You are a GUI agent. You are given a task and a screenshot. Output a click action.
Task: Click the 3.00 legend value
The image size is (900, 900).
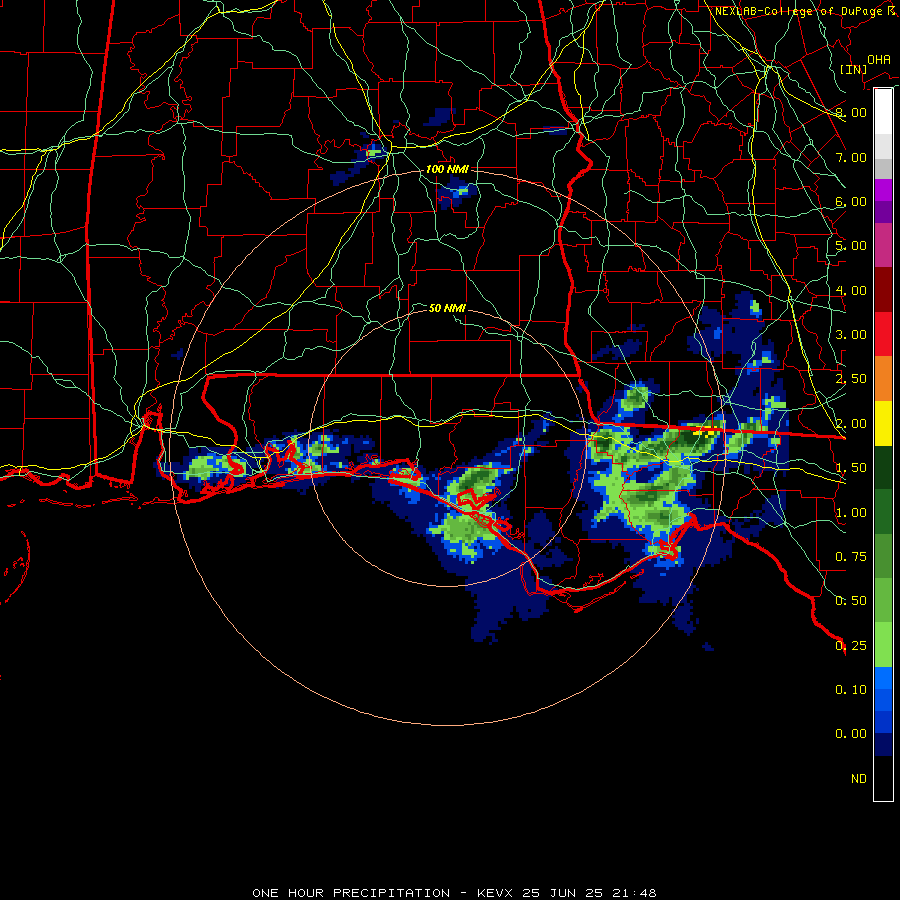(851, 335)
